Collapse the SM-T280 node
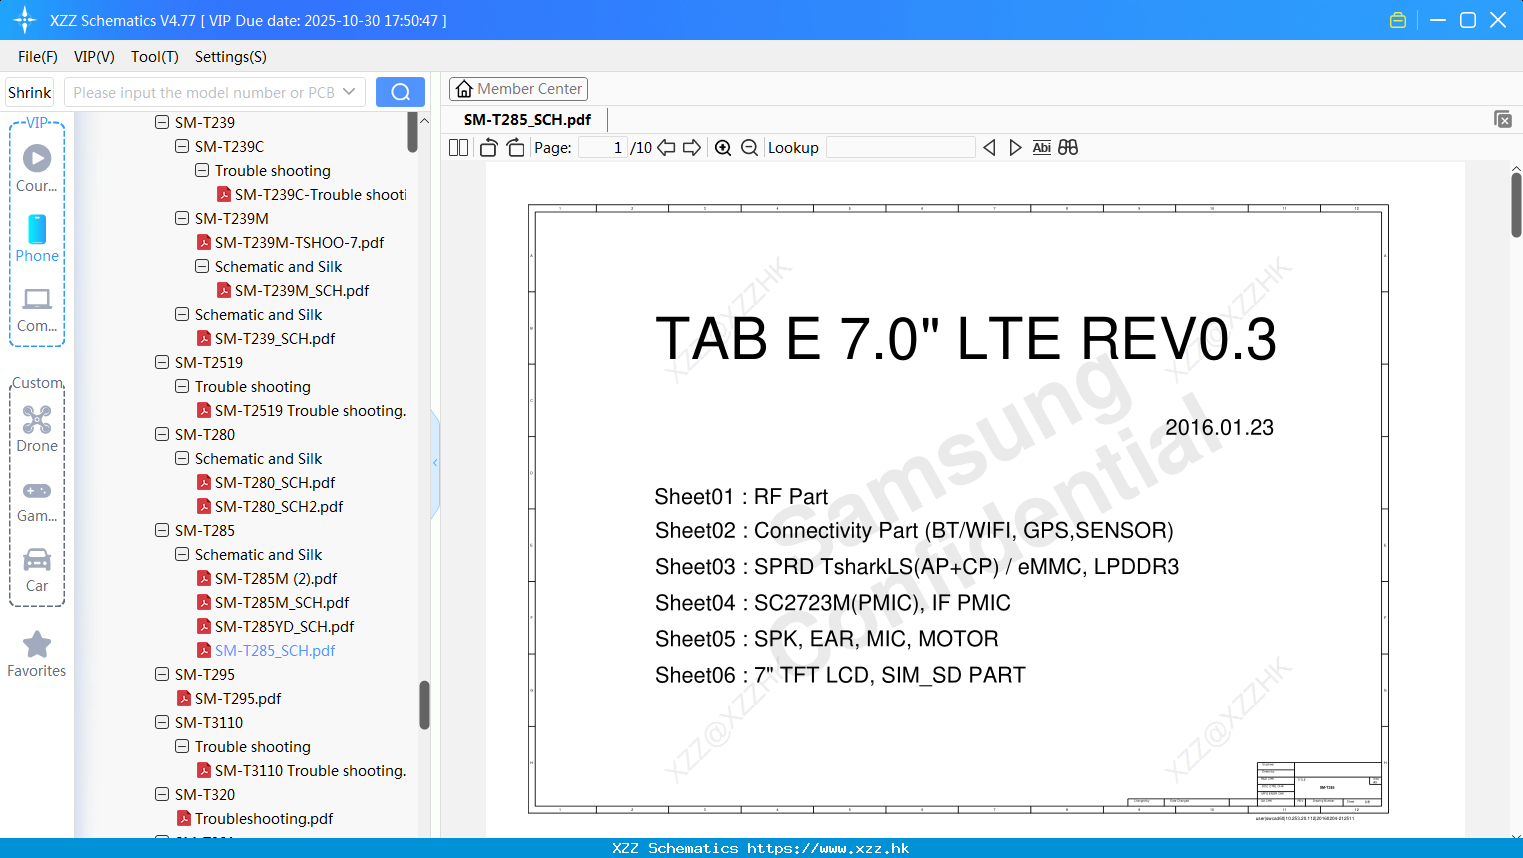Image resolution: width=1523 pixels, height=858 pixels. click(x=162, y=434)
